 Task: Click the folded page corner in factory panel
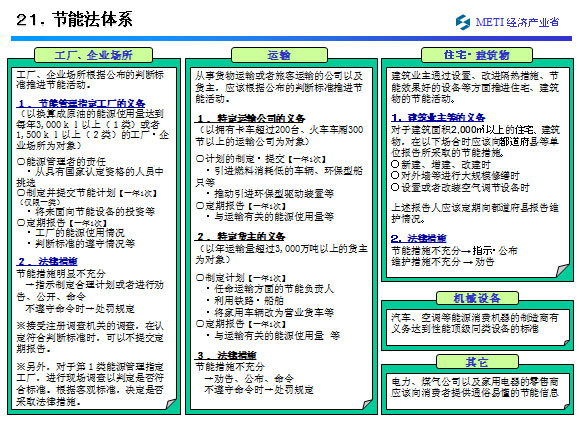(x=171, y=403)
